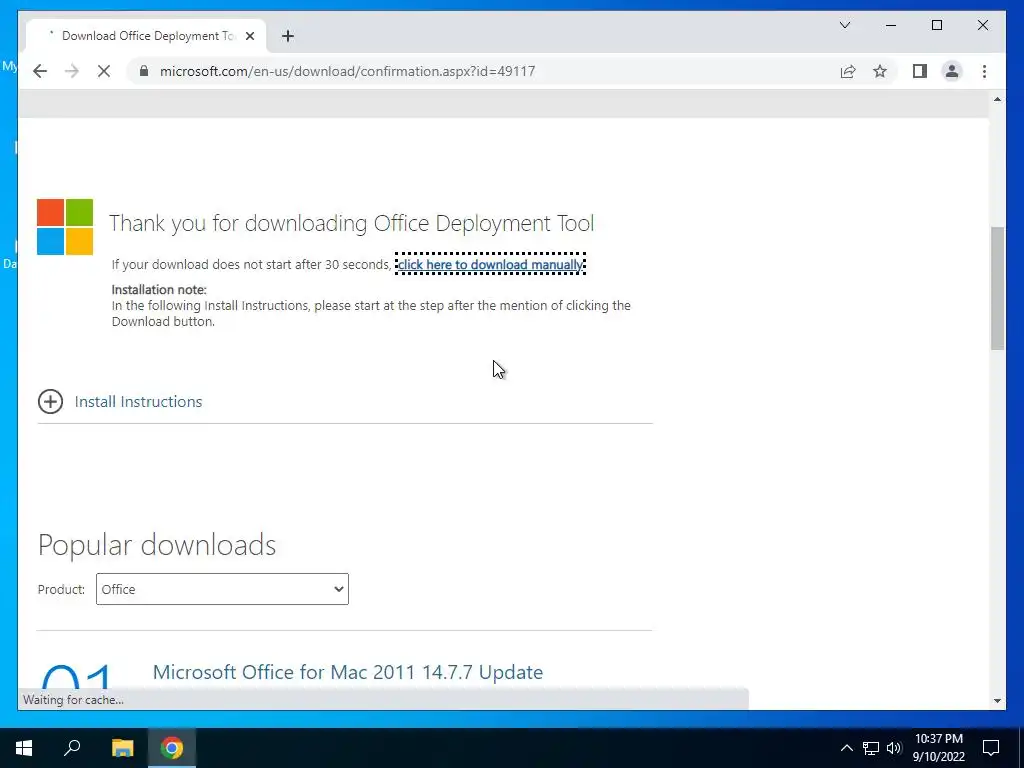Open a new tab with the plus button

coord(288,36)
